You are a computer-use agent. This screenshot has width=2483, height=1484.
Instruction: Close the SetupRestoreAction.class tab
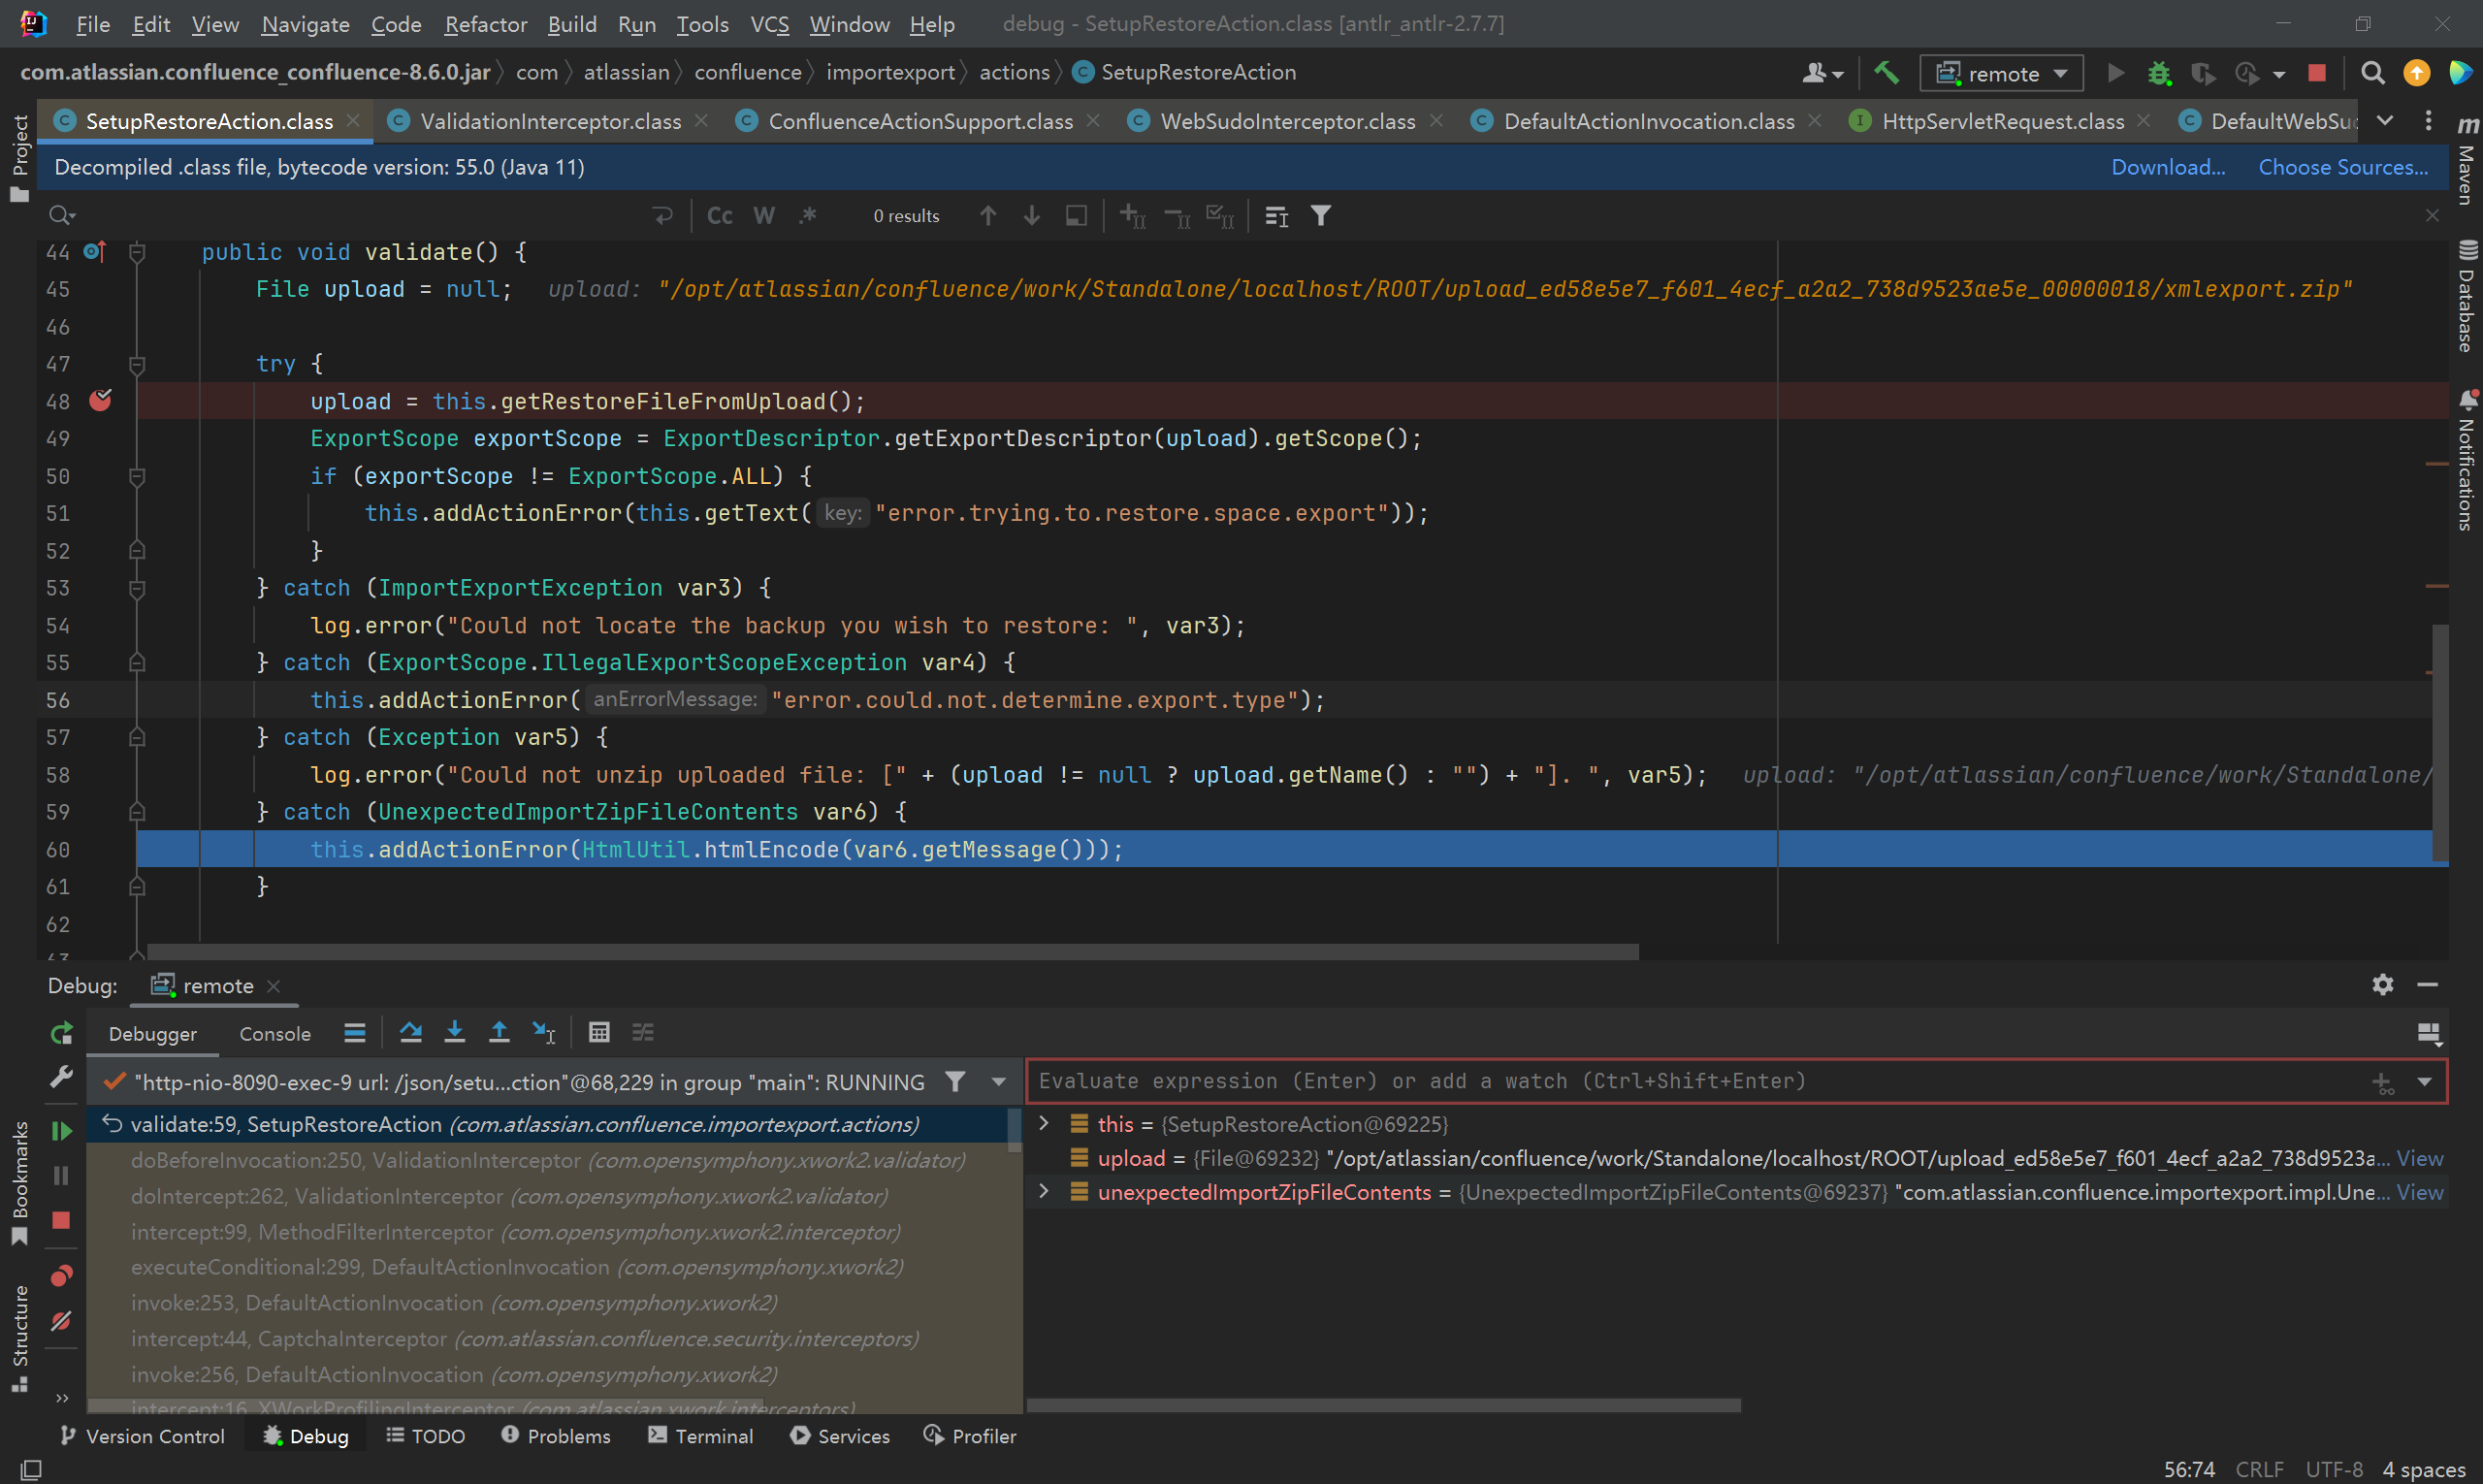click(x=353, y=121)
